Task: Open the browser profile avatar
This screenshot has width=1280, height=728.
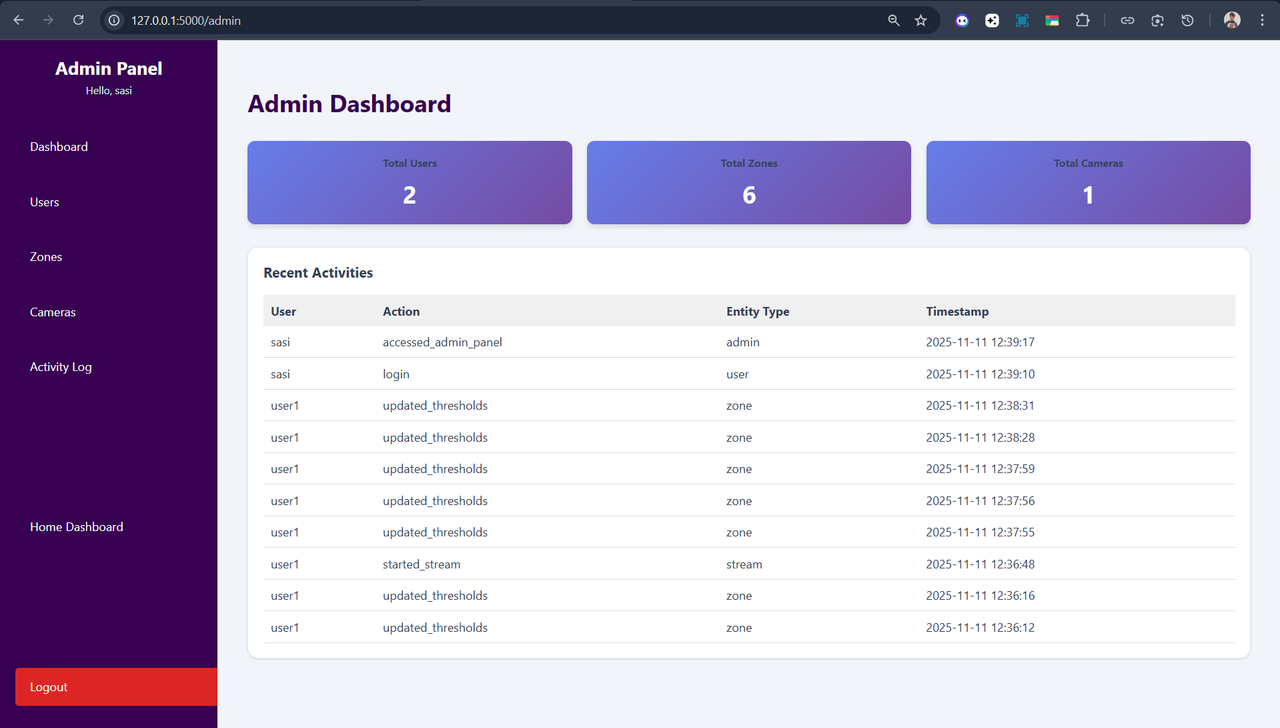Action: [x=1231, y=20]
